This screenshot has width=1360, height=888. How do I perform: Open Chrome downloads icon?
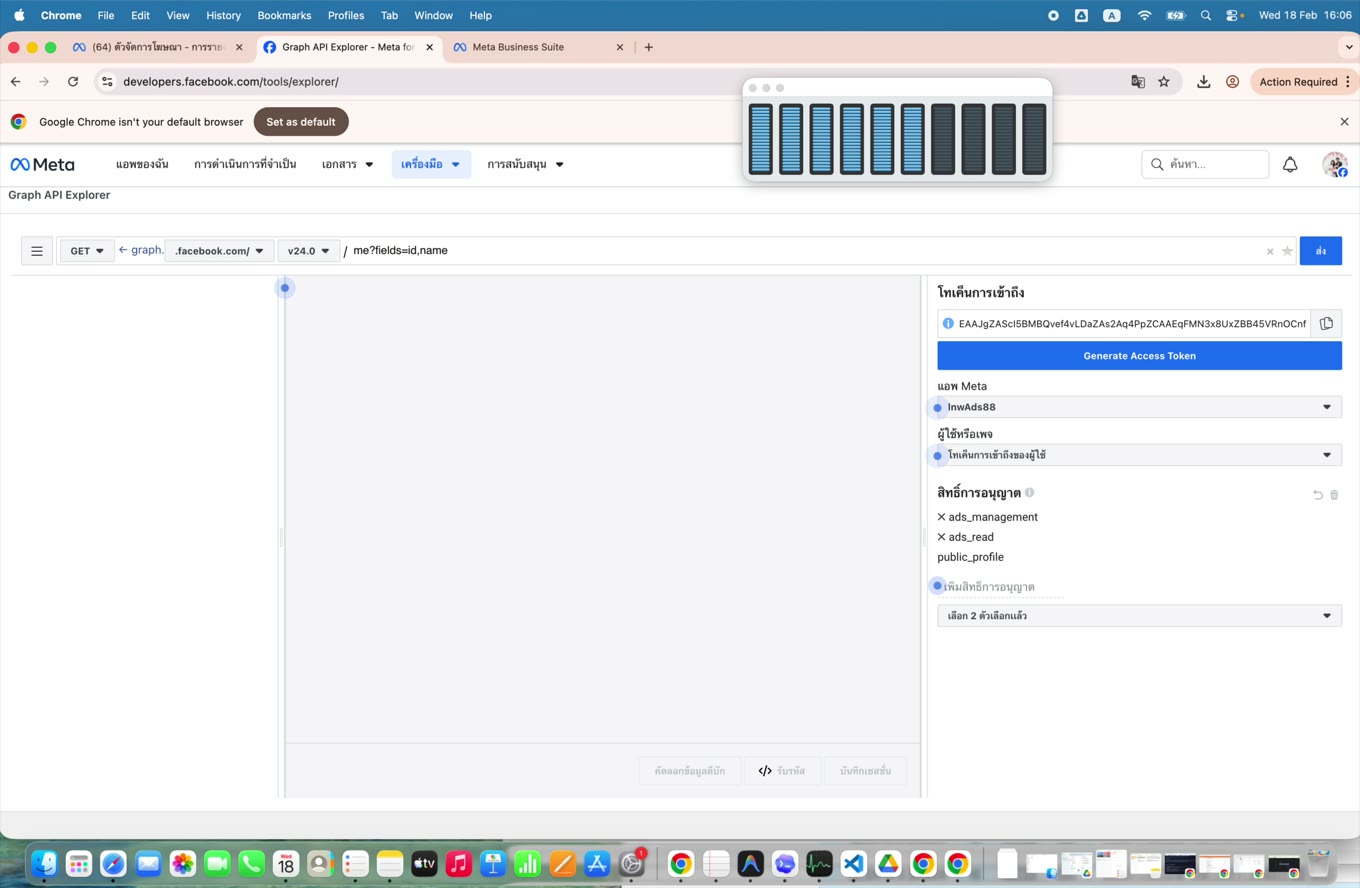point(1204,82)
